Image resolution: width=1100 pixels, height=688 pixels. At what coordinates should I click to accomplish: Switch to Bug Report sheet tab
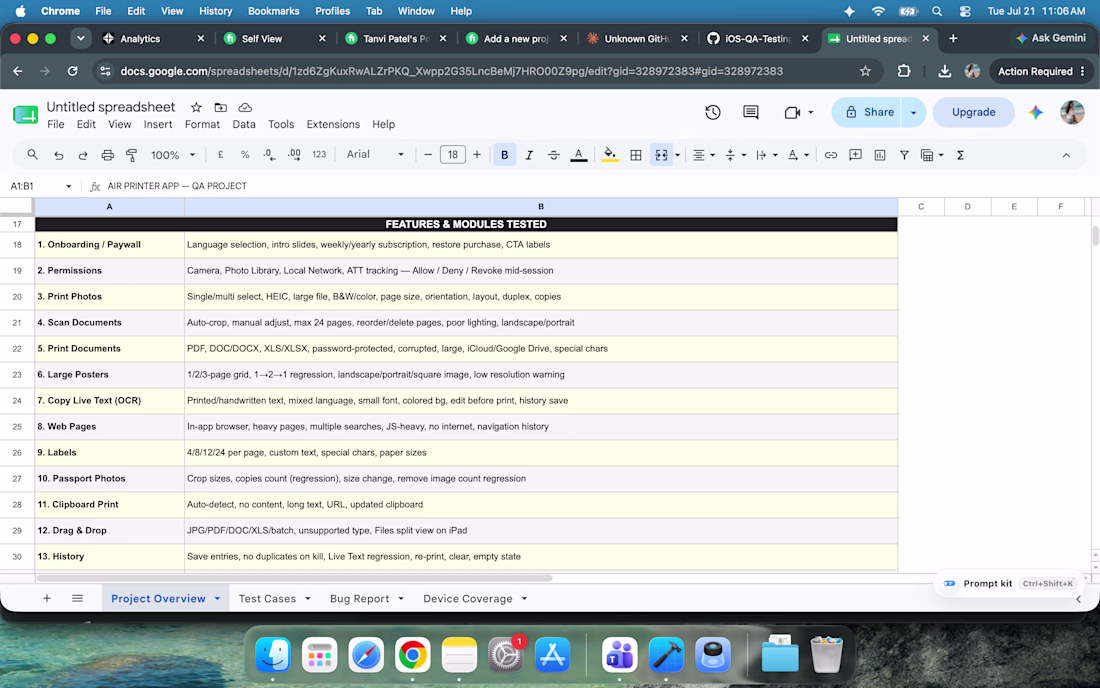(359, 599)
